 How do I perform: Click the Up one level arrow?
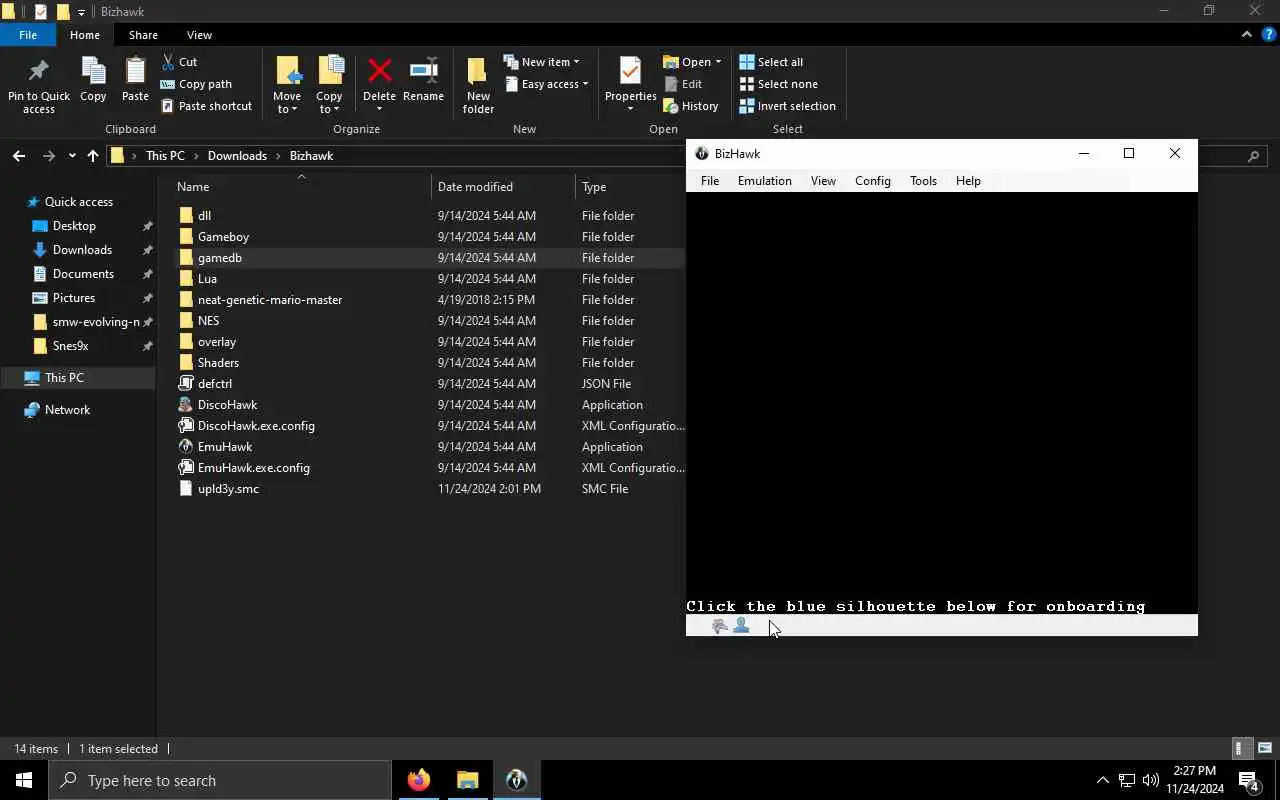[93, 156]
